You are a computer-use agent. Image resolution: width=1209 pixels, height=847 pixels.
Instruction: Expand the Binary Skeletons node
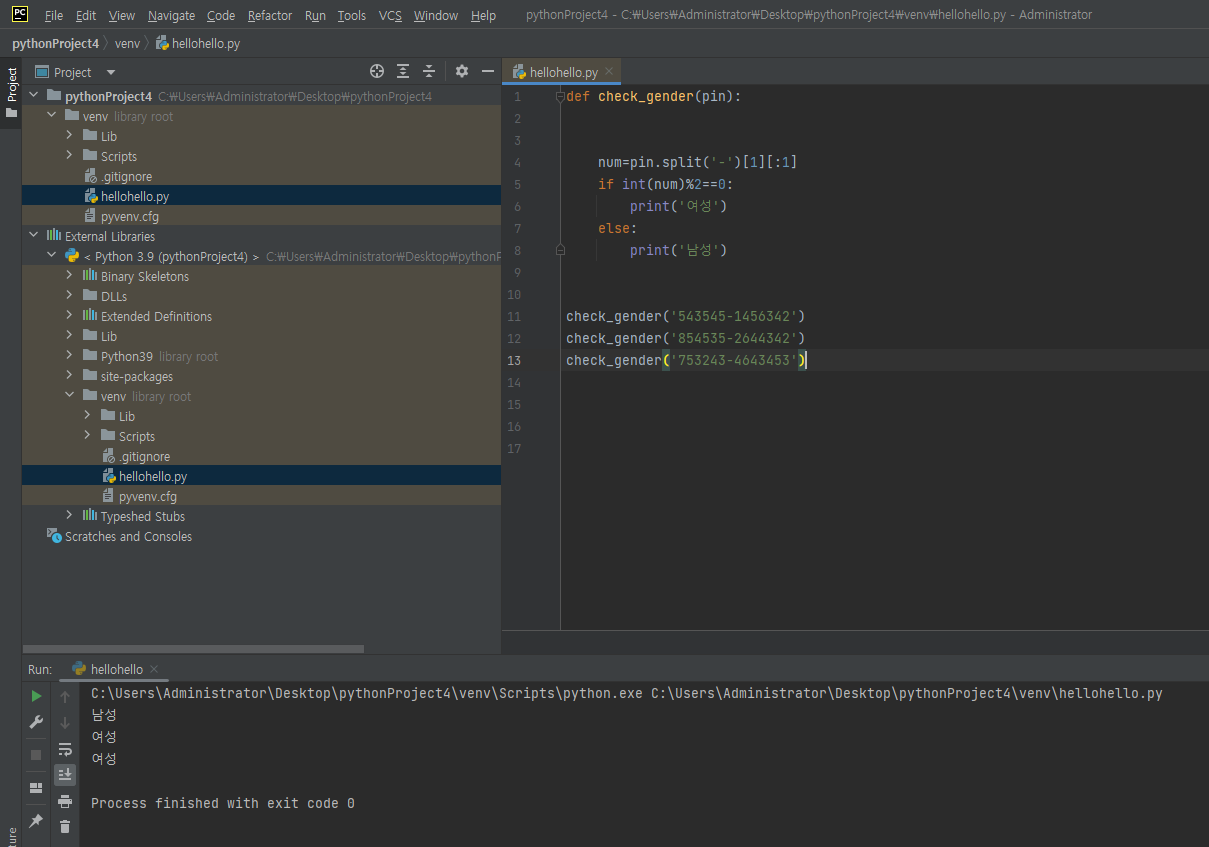coord(69,276)
